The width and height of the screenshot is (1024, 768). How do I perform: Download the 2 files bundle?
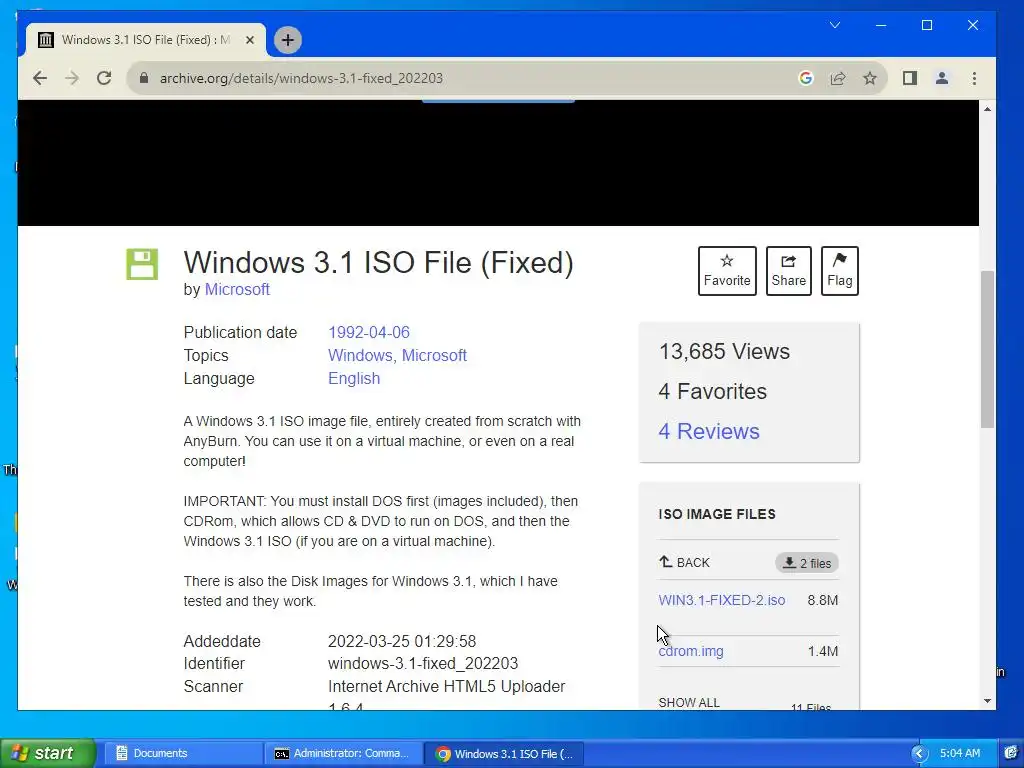coord(807,563)
